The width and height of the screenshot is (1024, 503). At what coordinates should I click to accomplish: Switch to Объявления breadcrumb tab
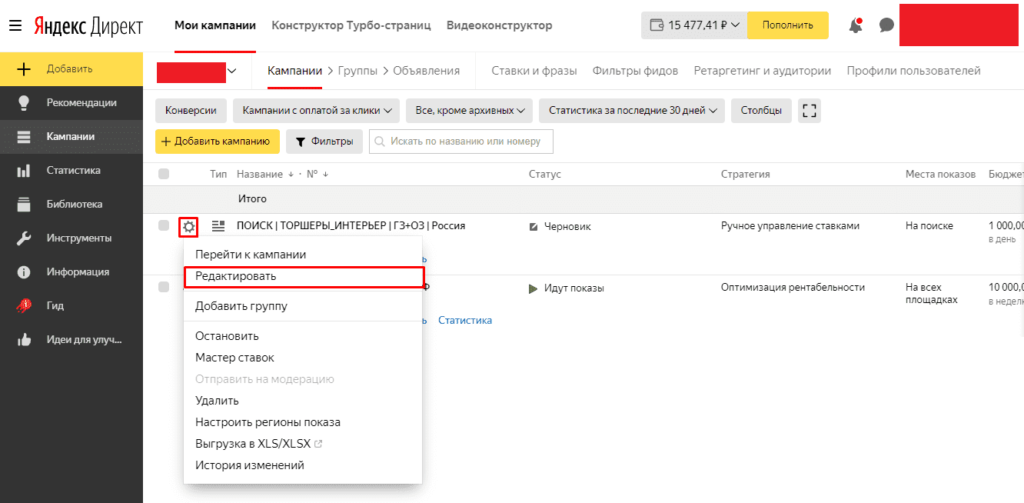tap(426, 71)
